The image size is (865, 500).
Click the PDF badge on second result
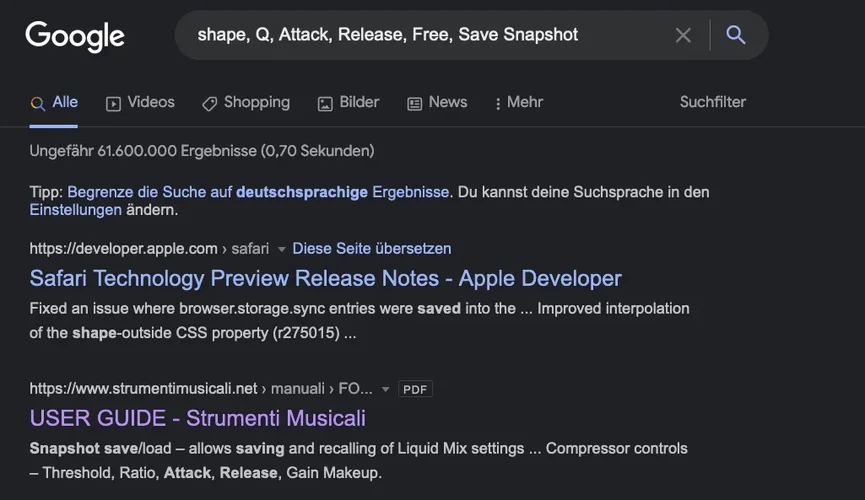(415, 389)
